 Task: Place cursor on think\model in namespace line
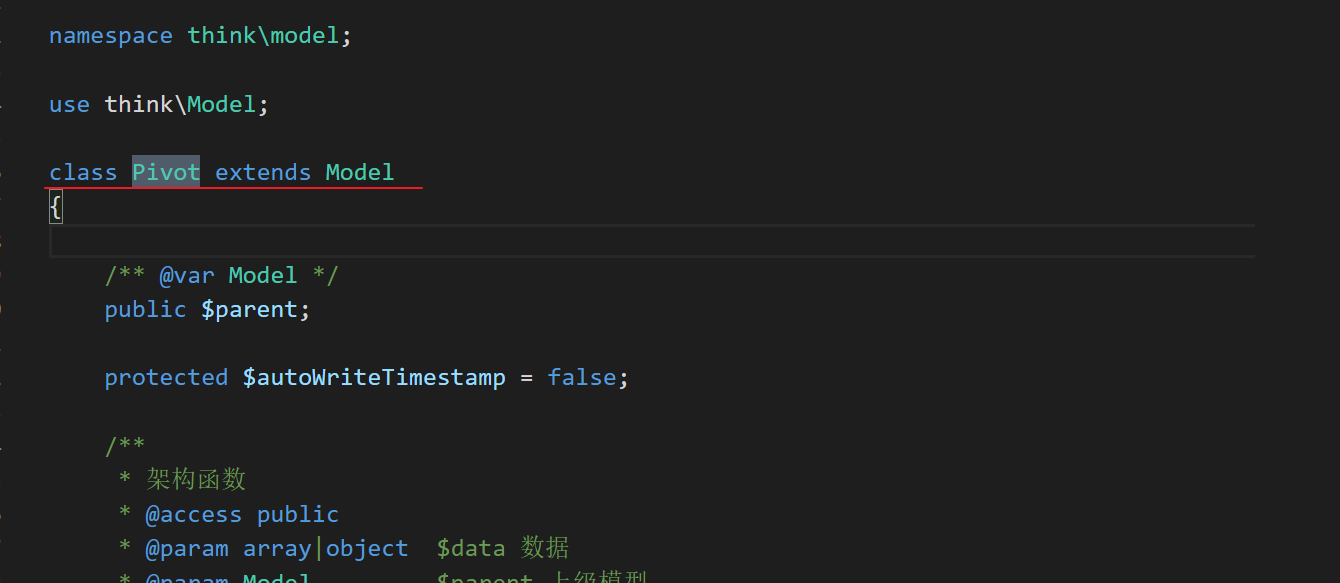264,36
